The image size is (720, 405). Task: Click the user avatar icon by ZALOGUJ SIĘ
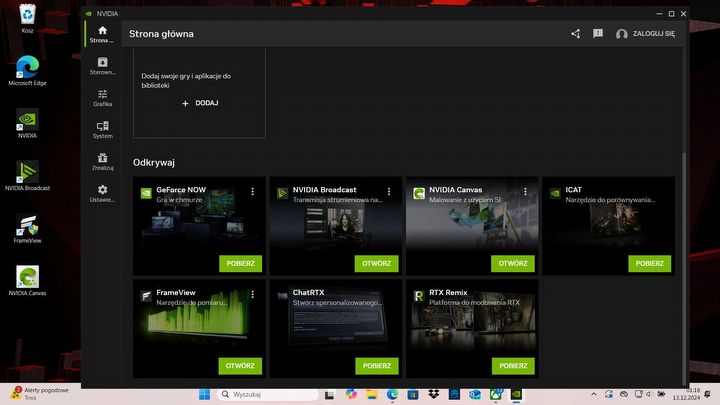pyautogui.click(x=622, y=34)
